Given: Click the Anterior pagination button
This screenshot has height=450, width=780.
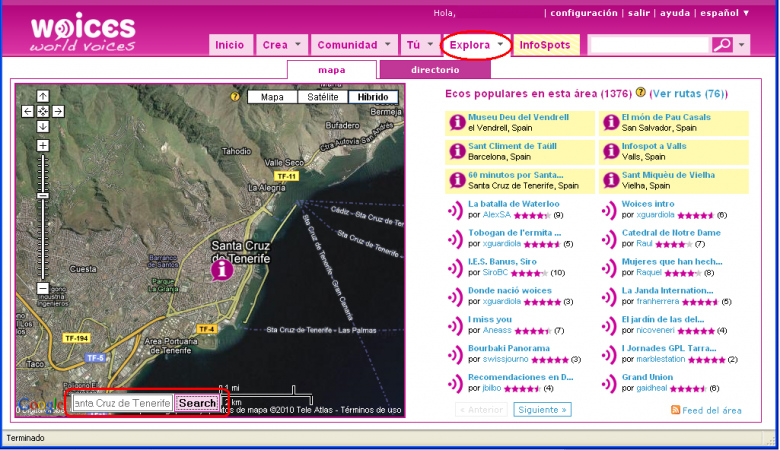Looking at the screenshot, I should tap(481, 410).
